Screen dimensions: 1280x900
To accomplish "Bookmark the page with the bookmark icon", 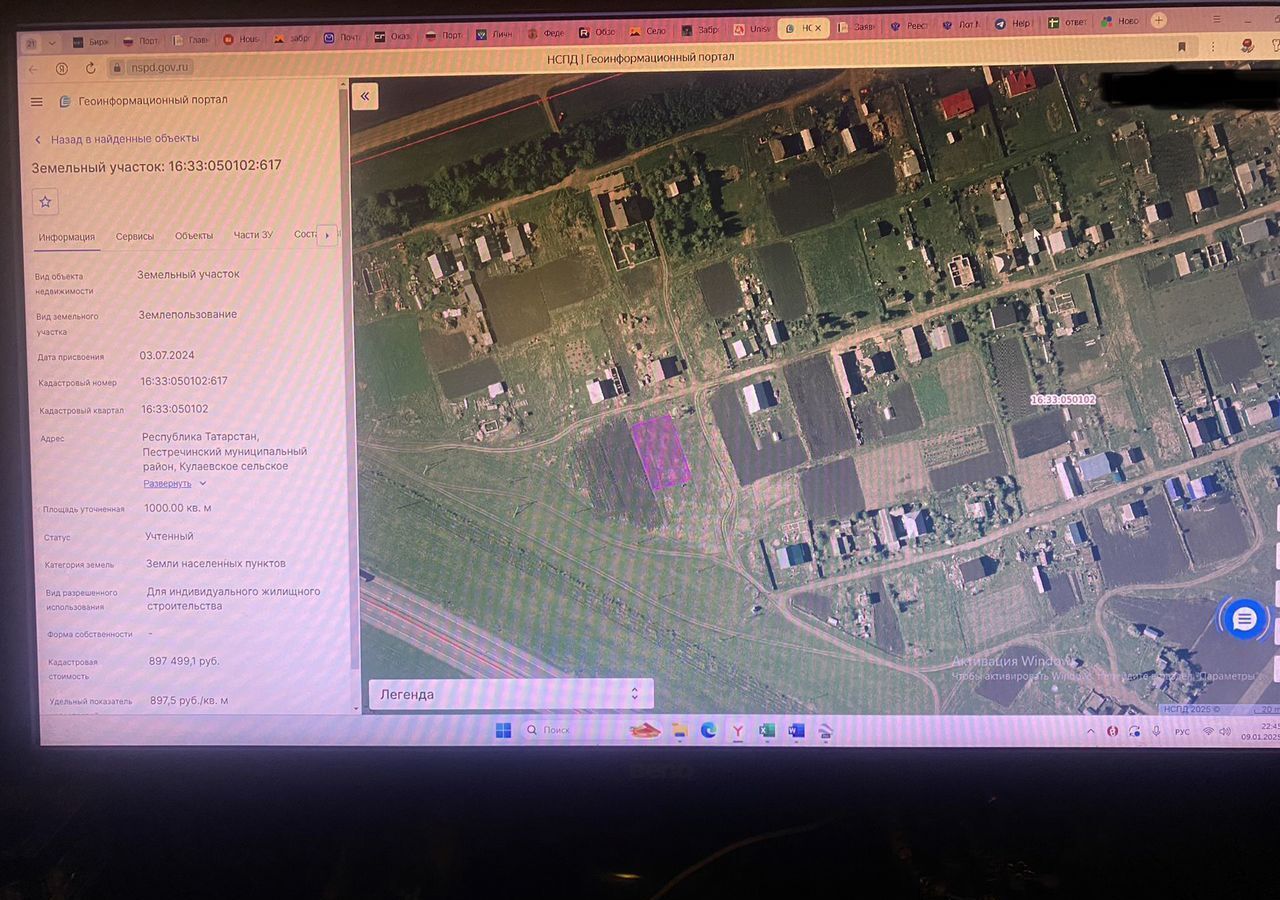I will click(x=1182, y=47).
